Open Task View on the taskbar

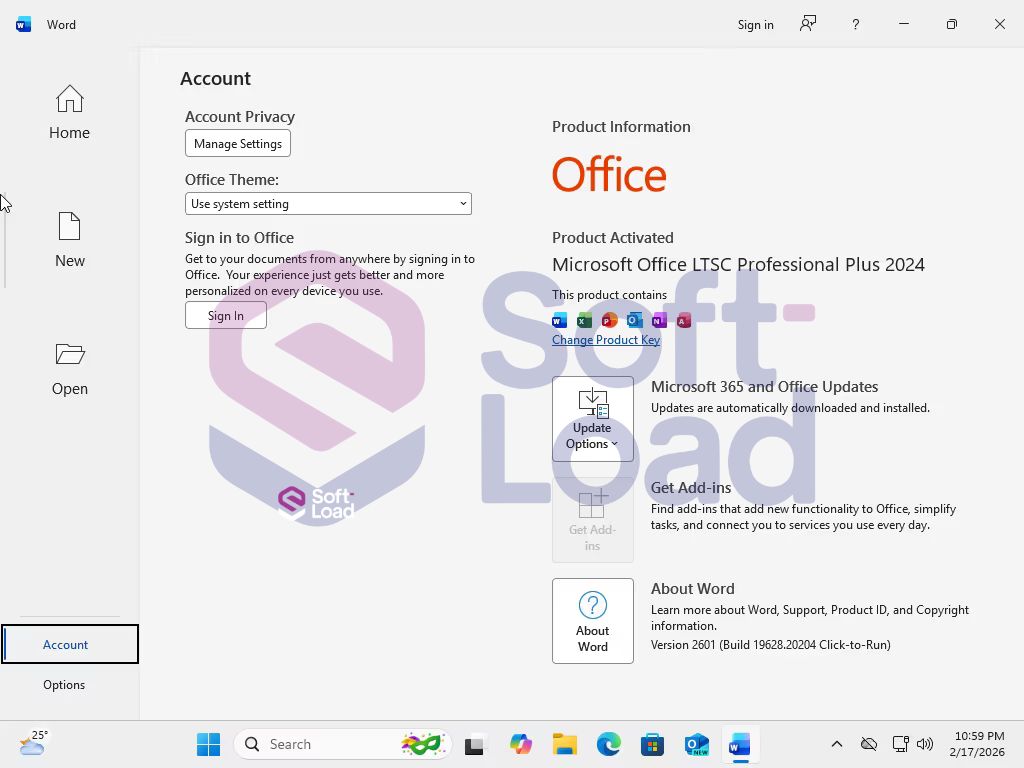475,744
